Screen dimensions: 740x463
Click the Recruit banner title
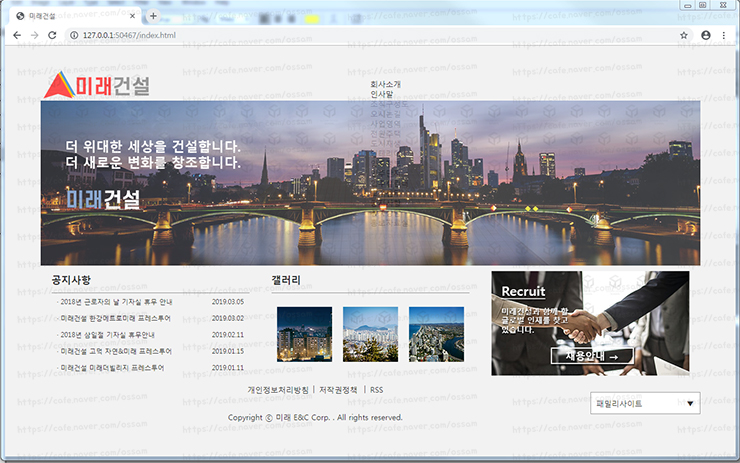tap(523, 292)
